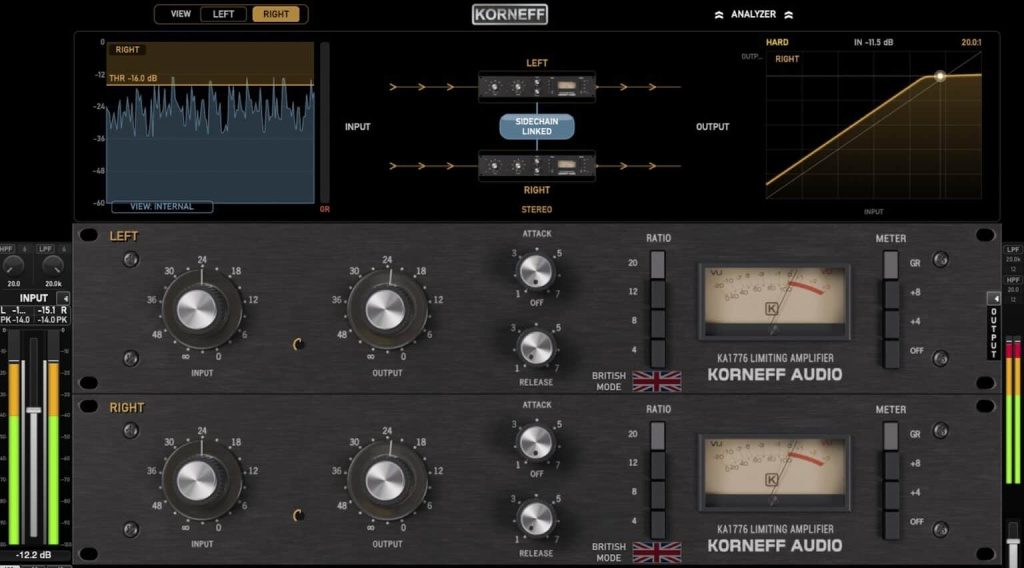Click the RIGHT unit ATTACK knob
1024x568 pixels.
click(x=536, y=442)
